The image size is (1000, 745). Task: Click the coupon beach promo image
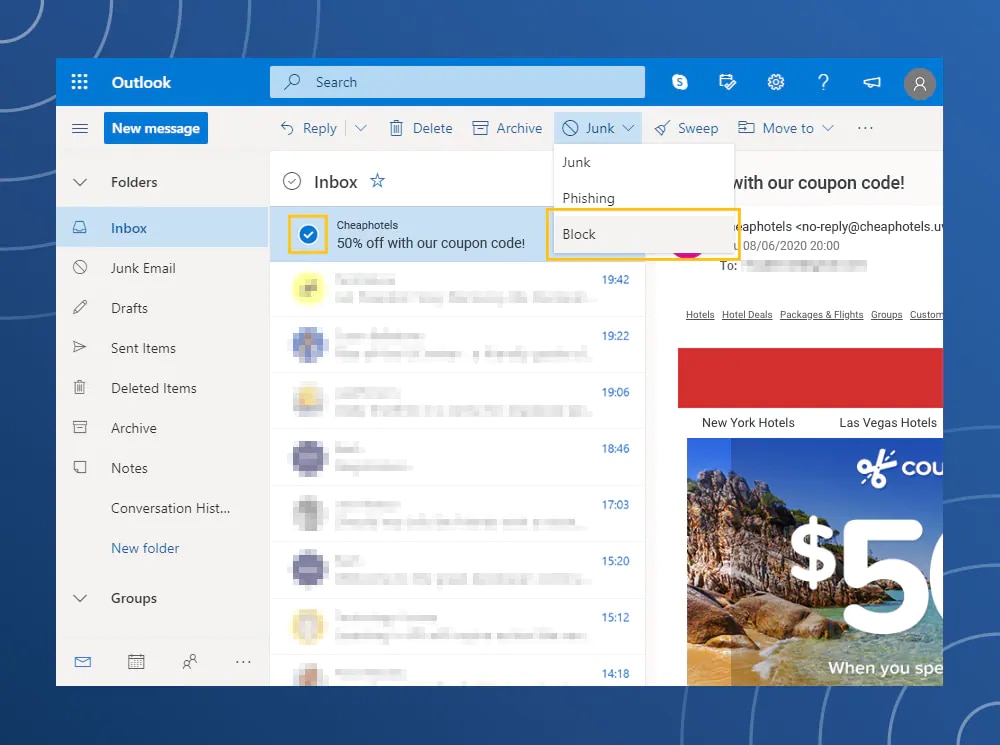pyautogui.click(x=814, y=562)
